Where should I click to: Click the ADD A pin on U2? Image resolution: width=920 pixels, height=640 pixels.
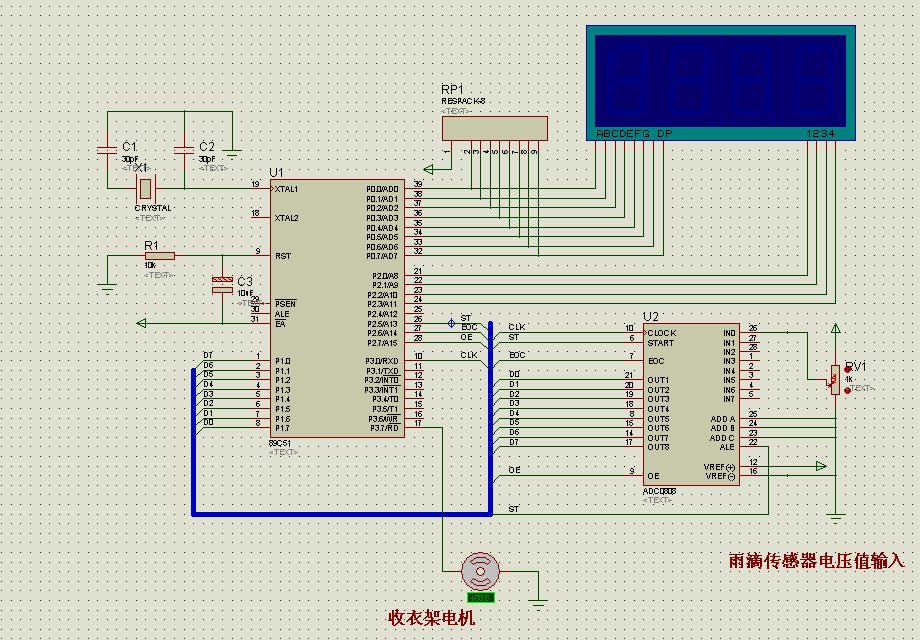click(723, 419)
